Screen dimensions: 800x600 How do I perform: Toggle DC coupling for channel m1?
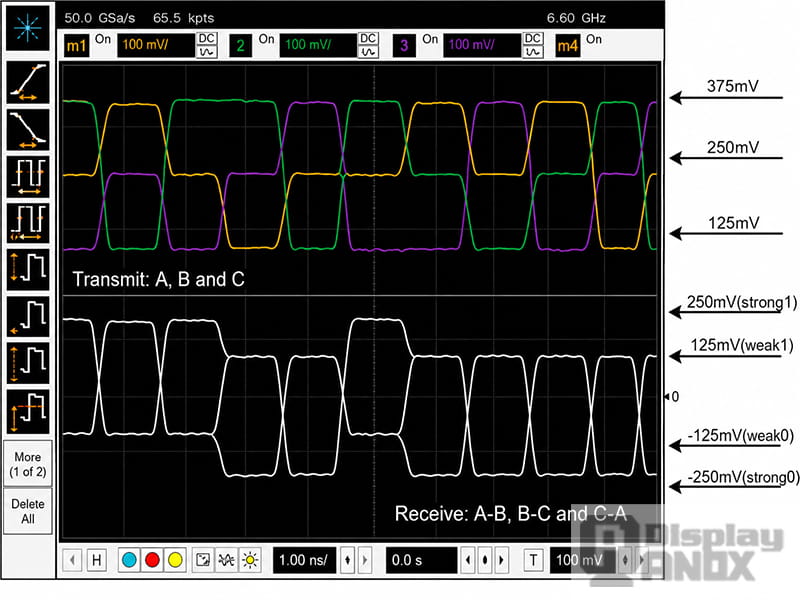coord(207,39)
